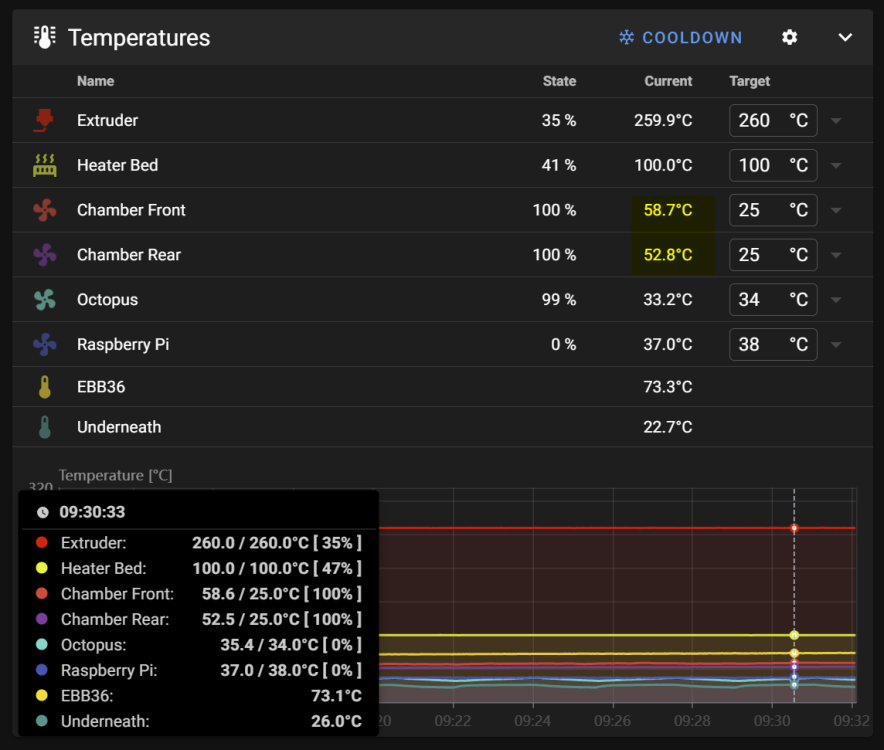Image resolution: width=884 pixels, height=750 pixels.
Task: Click the Extruder nozzle icon
Action: (x=44, y=120)
